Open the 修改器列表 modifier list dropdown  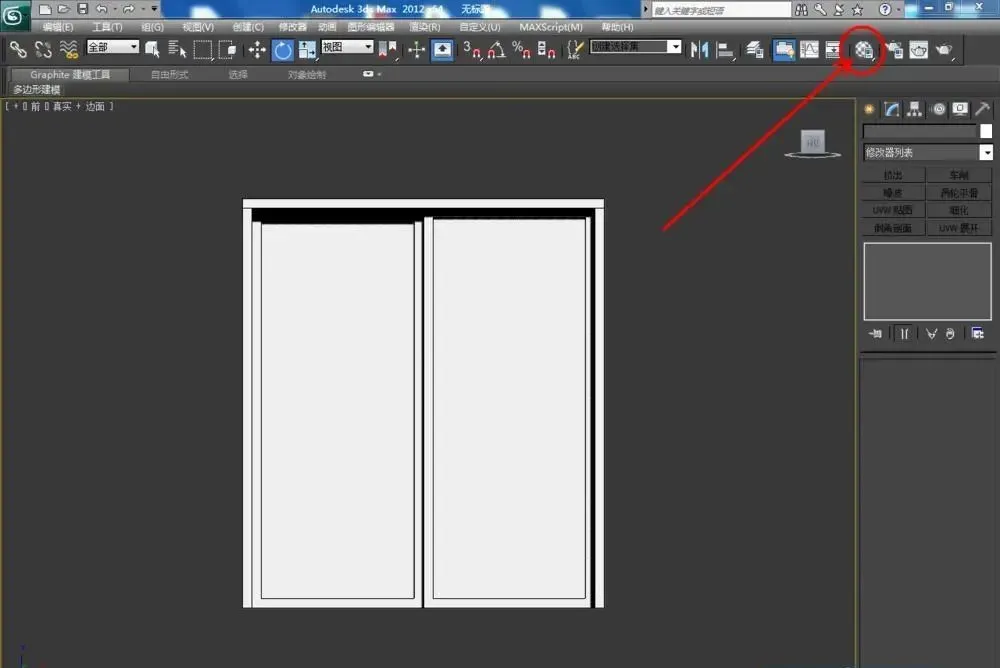point(928,152)
